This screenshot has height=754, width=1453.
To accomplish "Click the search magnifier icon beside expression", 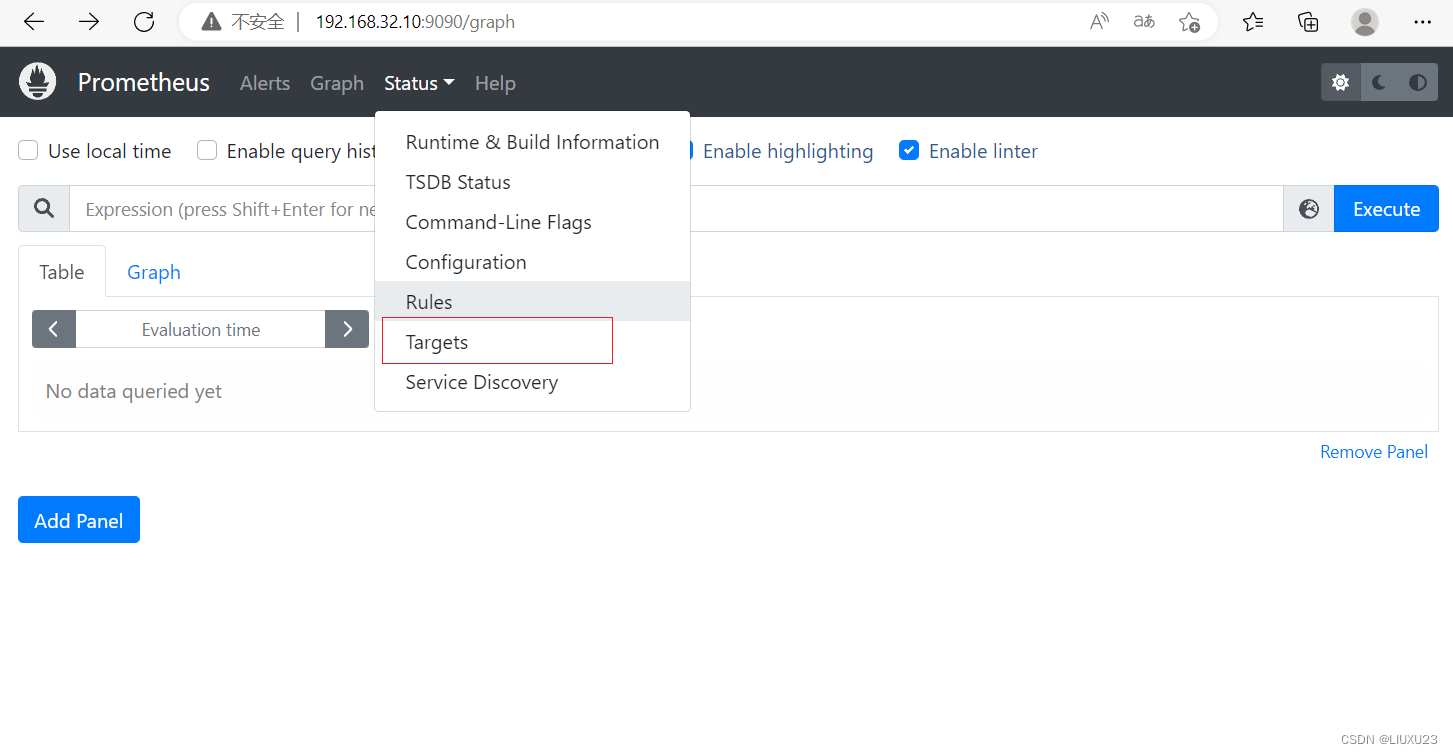I will pos(44,208).
